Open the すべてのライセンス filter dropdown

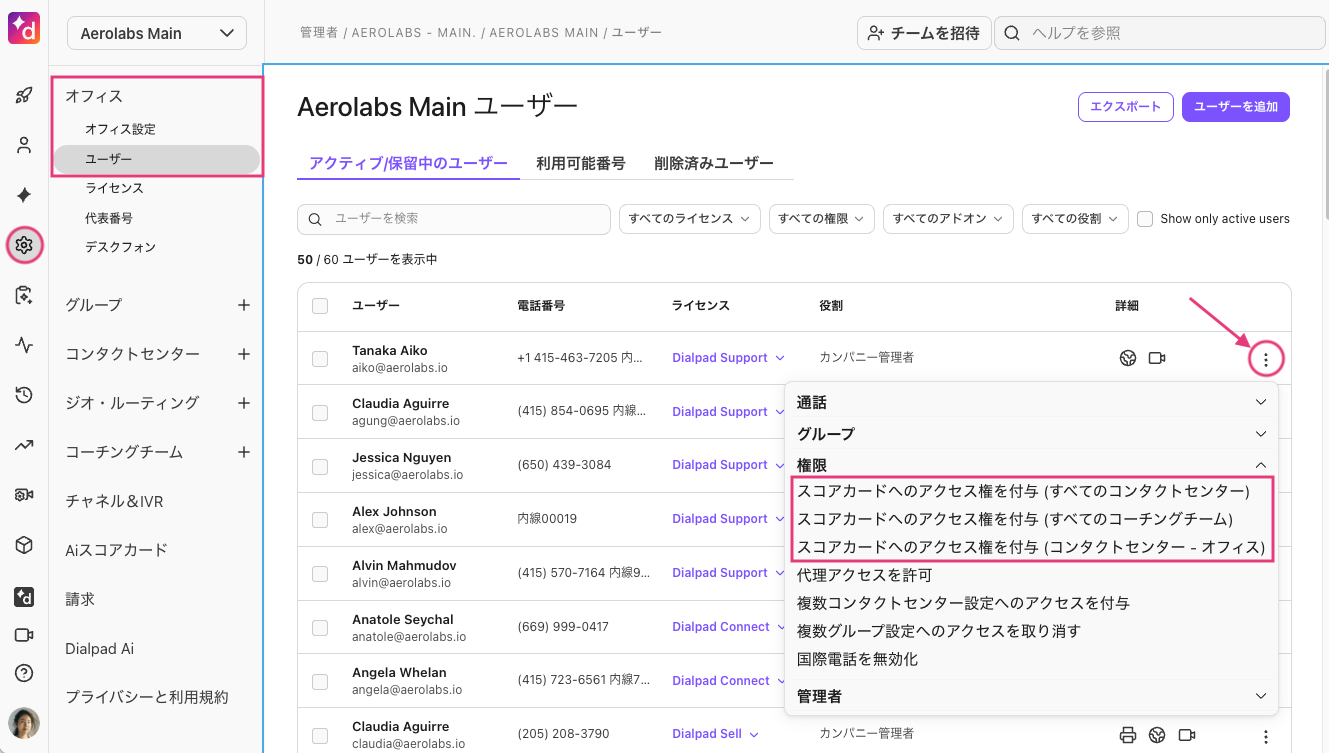click(690, 219)
